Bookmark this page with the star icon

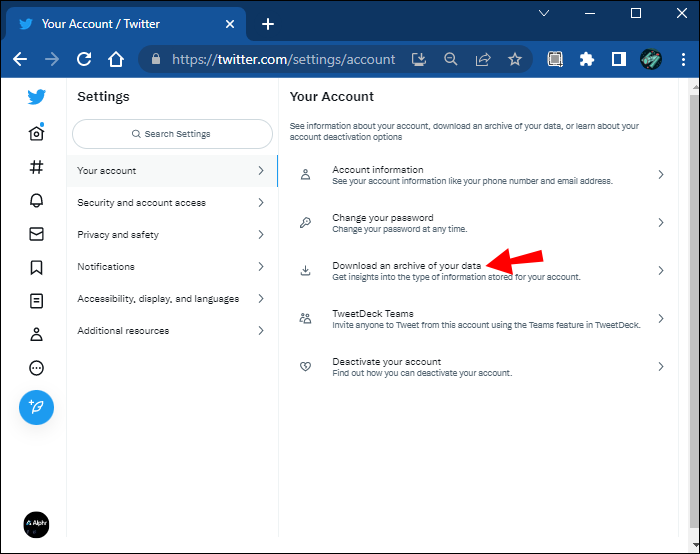(x=515, y=59)
